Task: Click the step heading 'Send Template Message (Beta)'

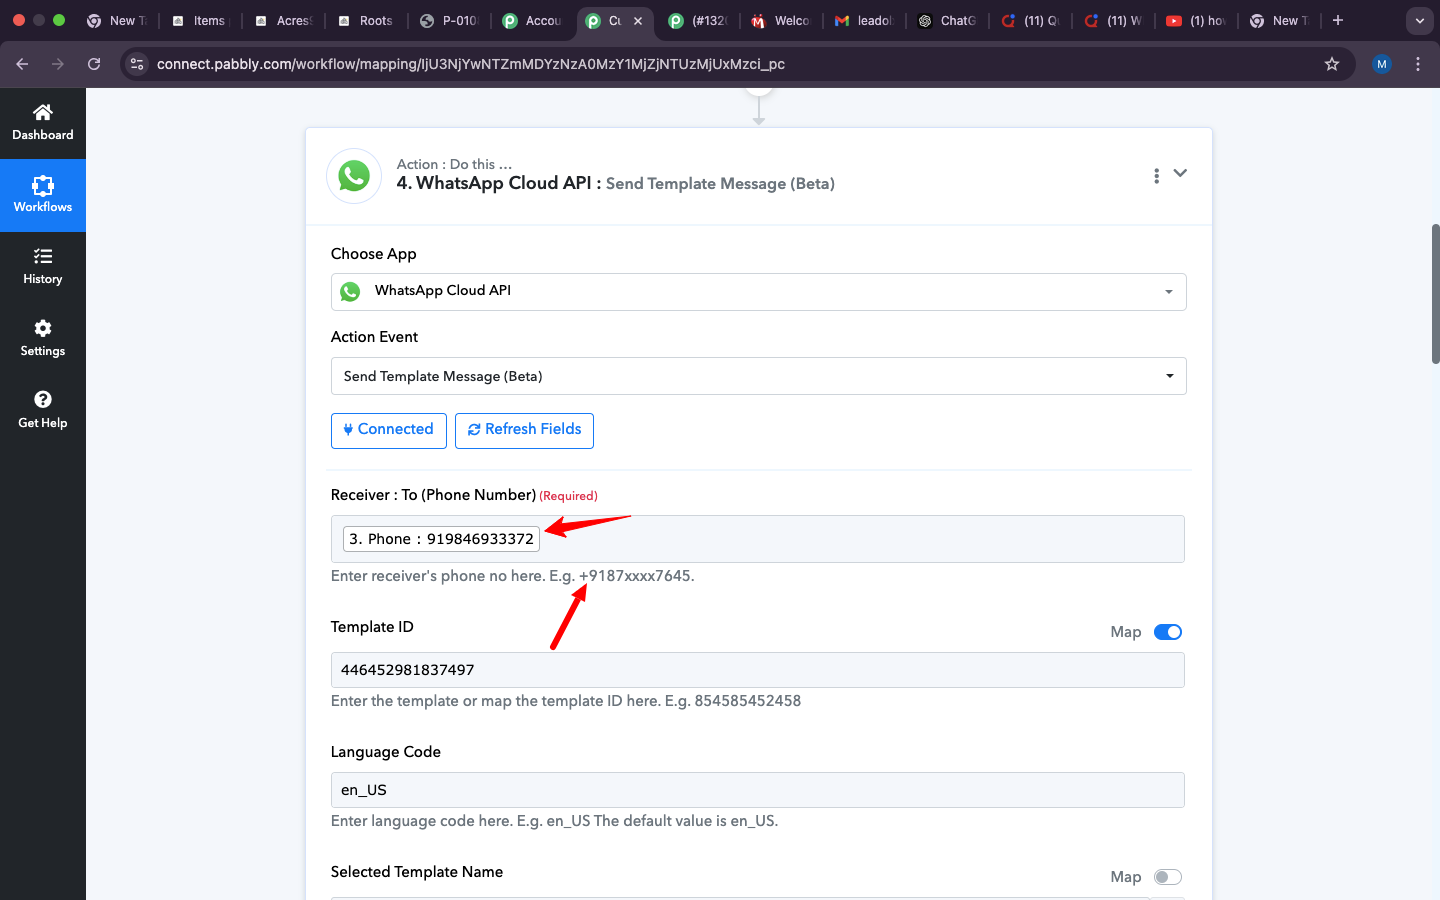Action: click(x=720, y=184)
